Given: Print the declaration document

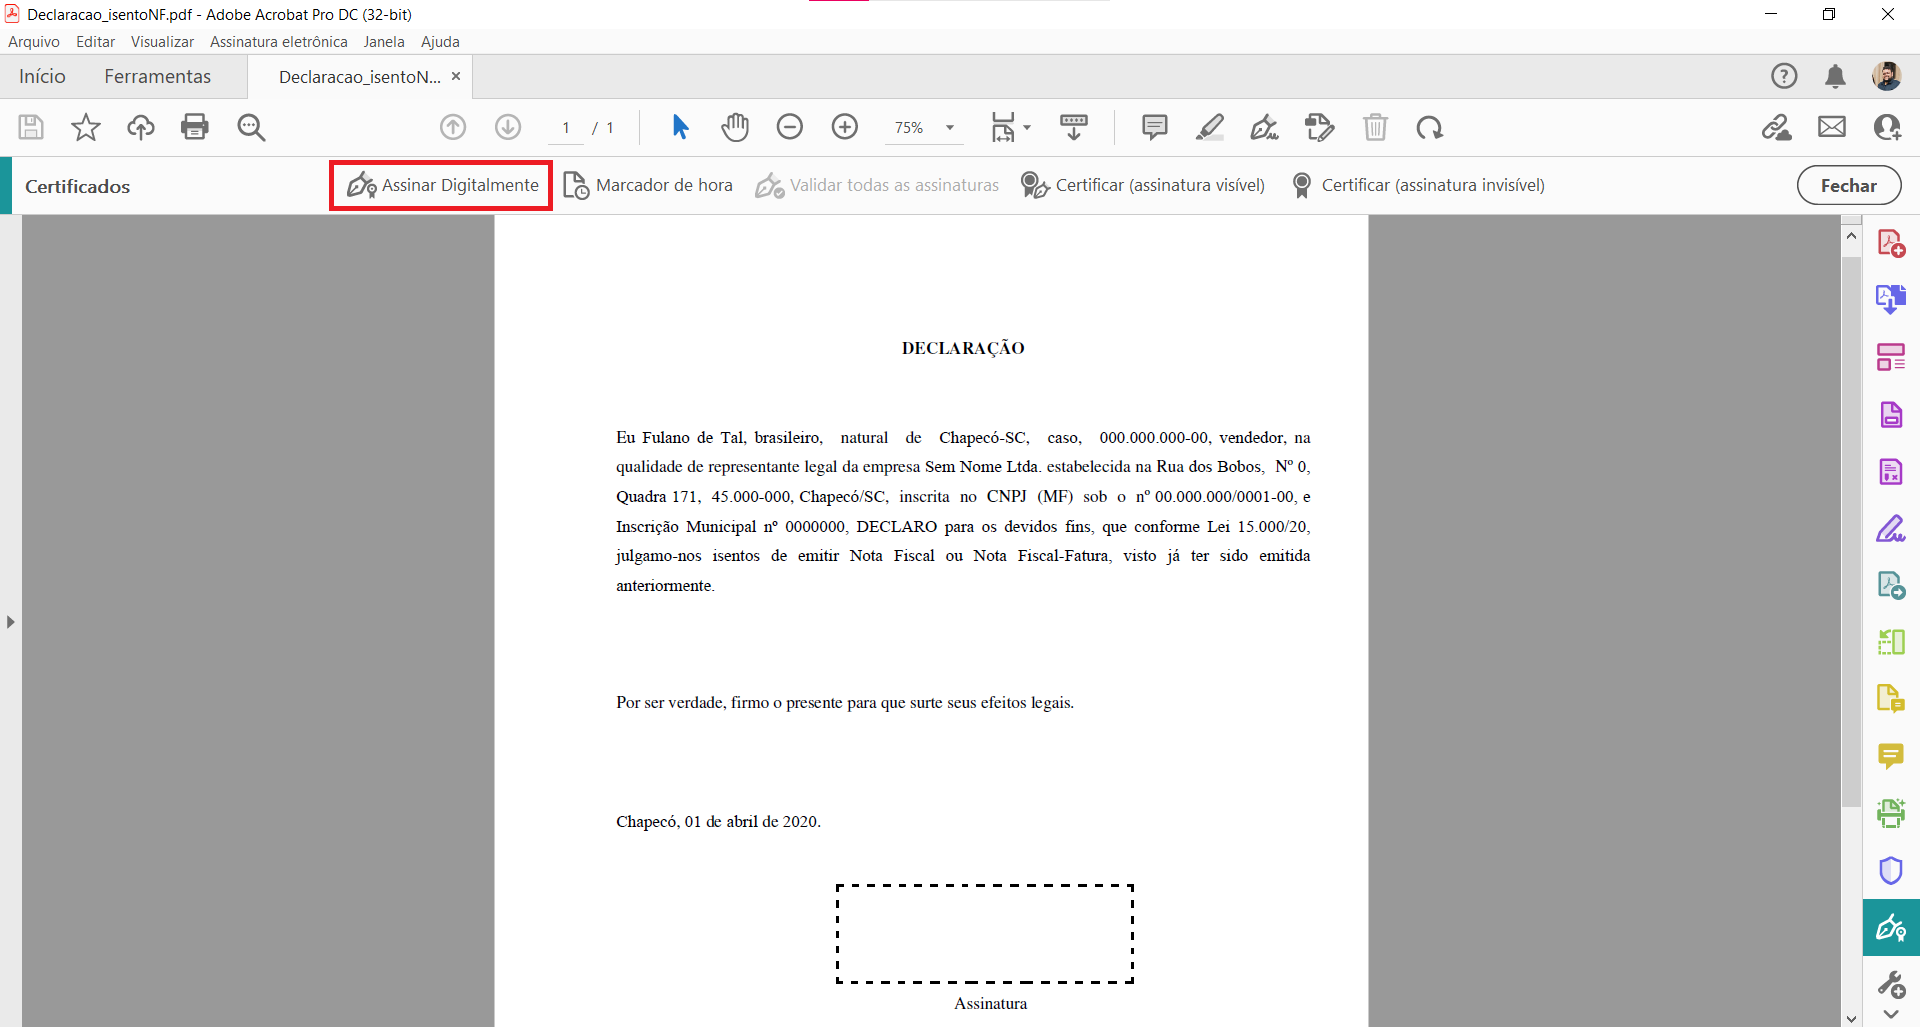Looking at the screenshot, I should (x=195, y=127).
